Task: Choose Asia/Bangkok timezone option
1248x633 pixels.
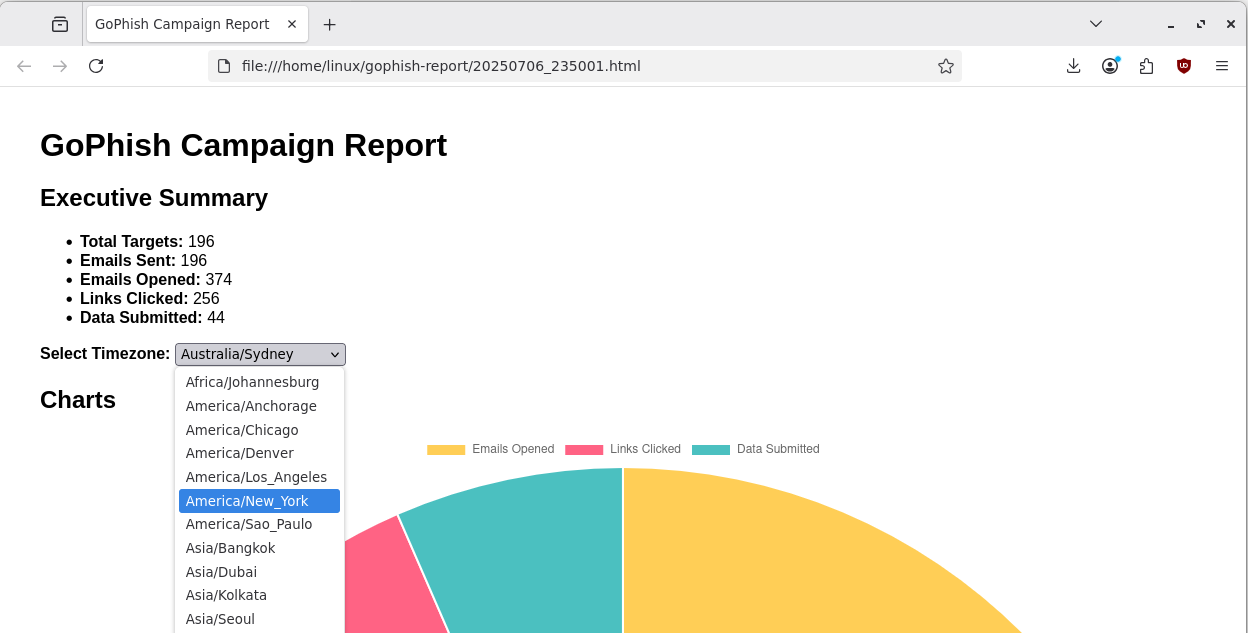Action: [259, 548]
